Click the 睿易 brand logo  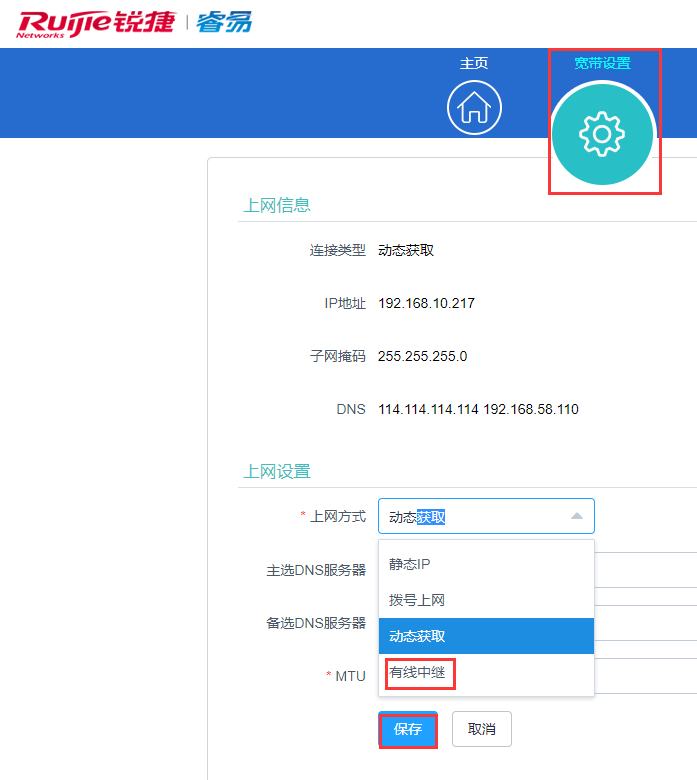(x=224, y=23)
